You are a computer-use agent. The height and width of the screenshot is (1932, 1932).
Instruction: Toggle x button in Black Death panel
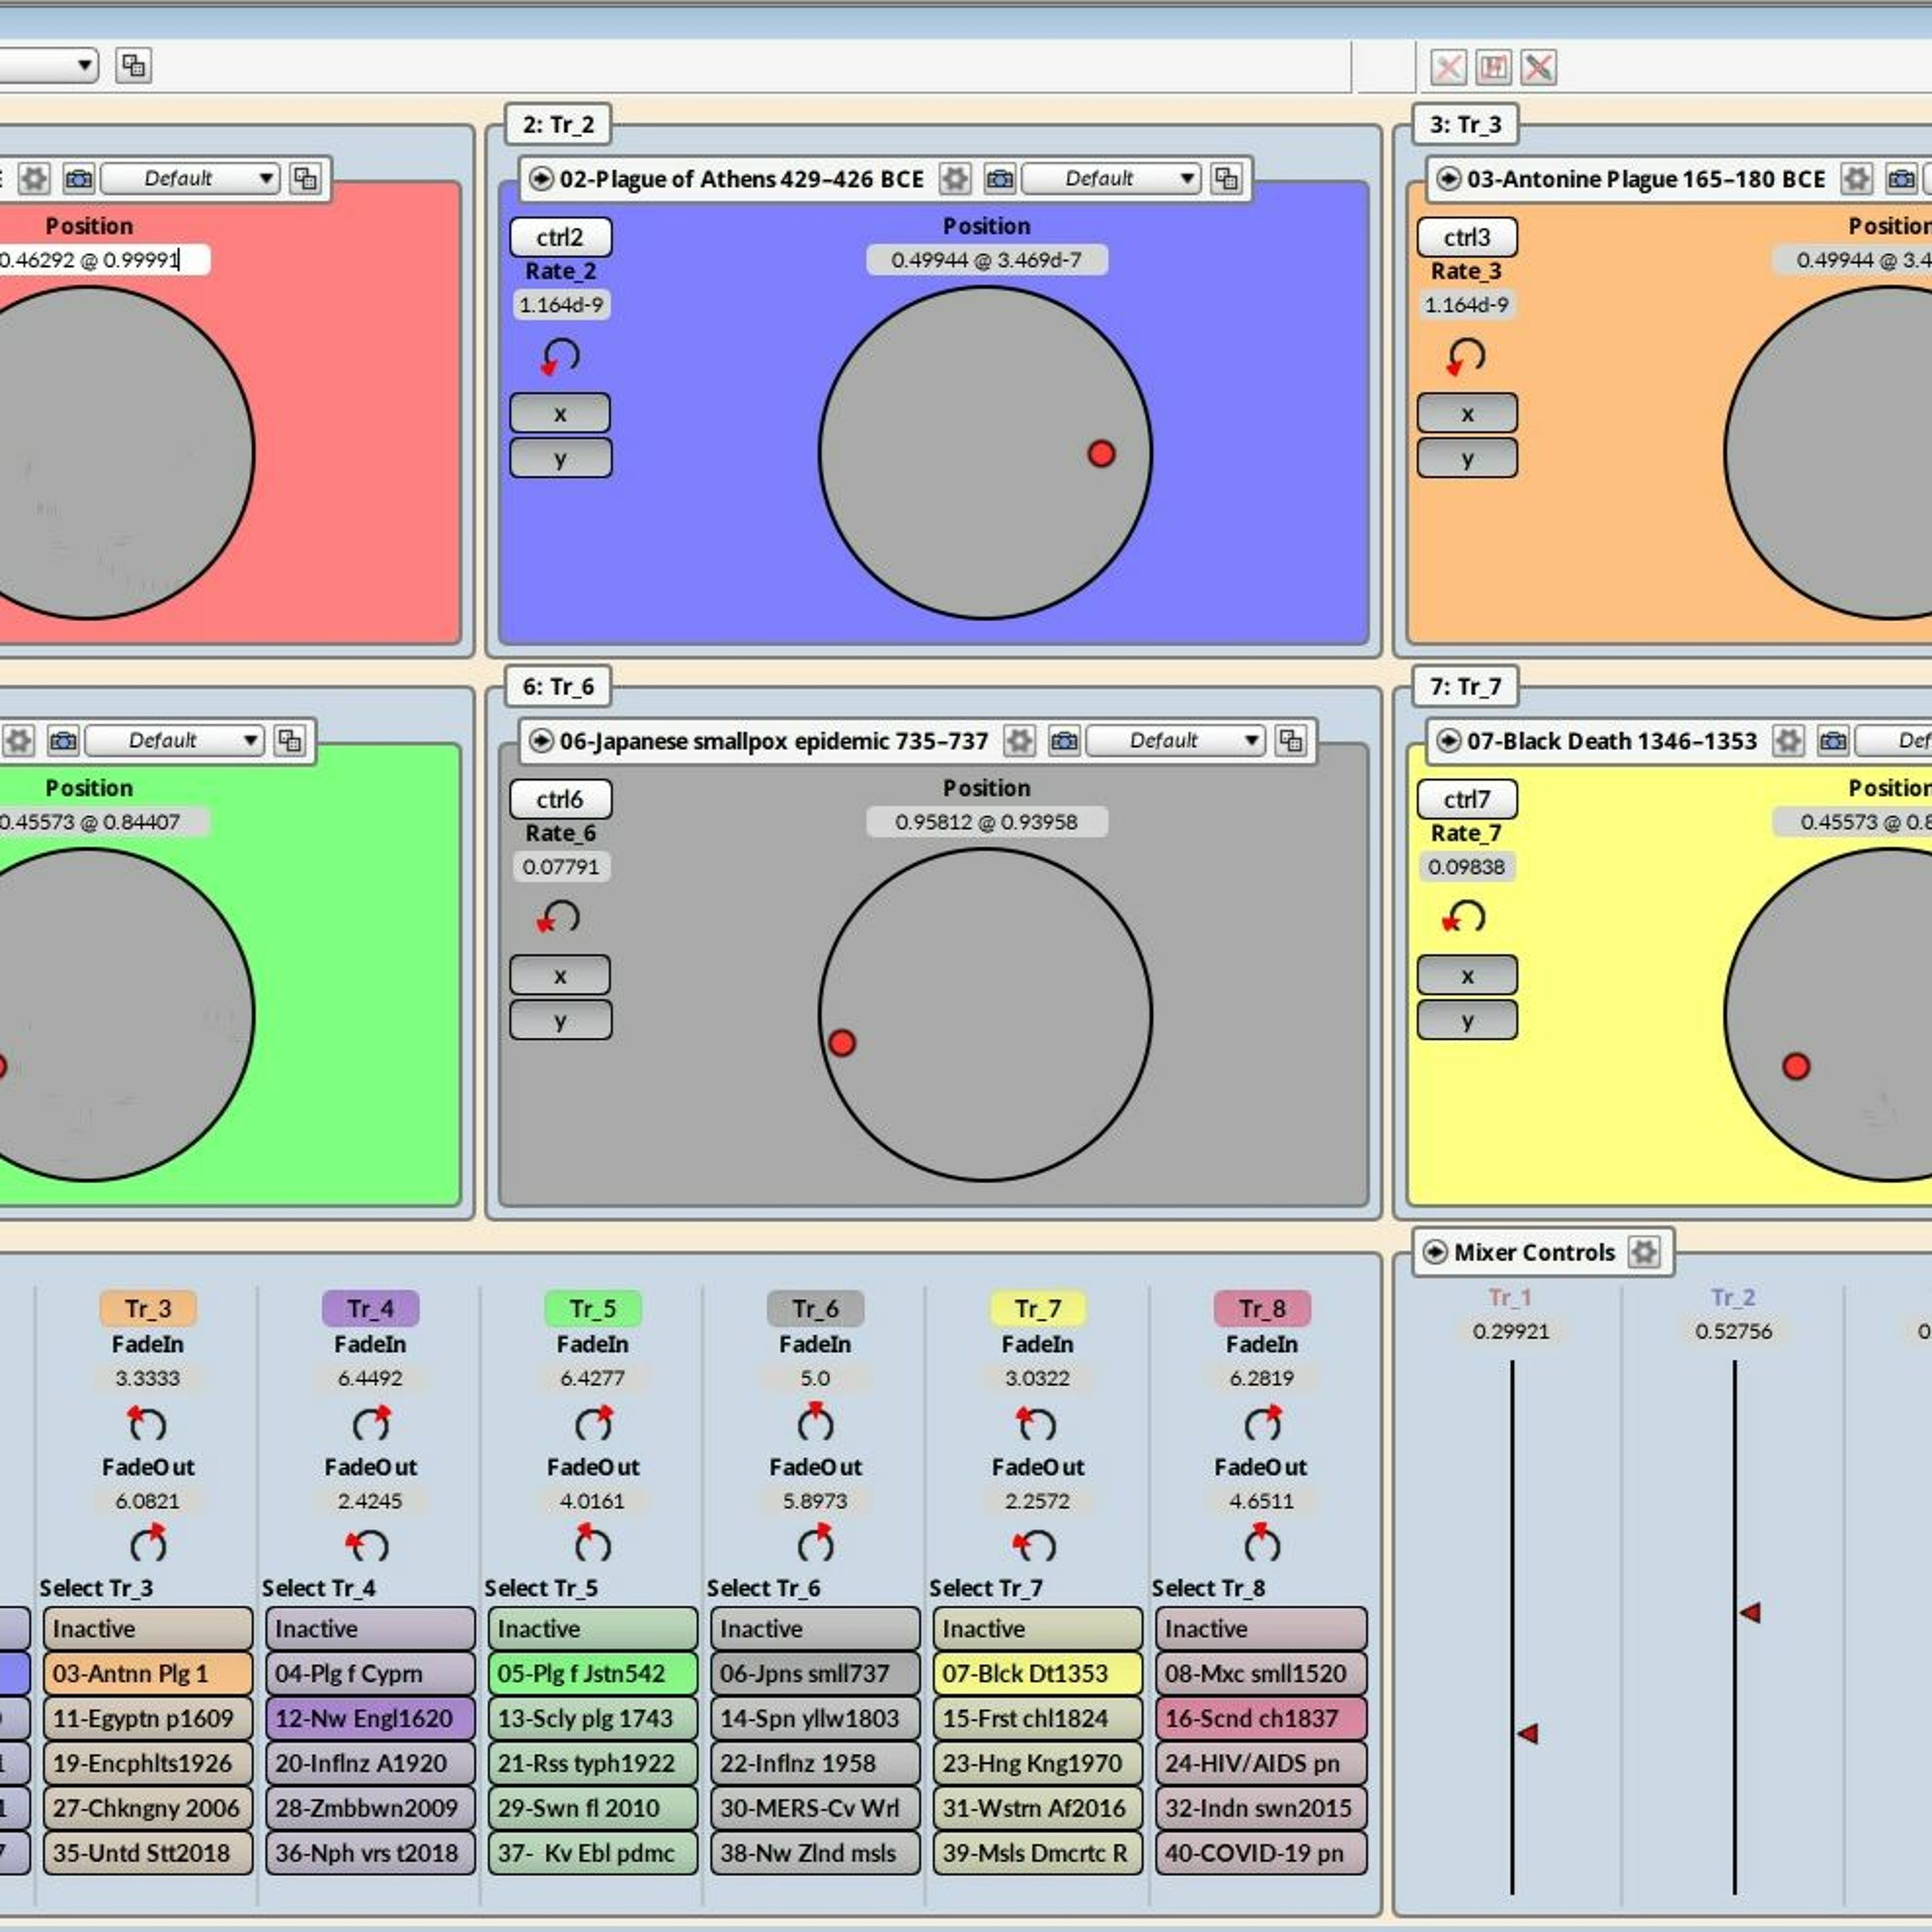[1467, 975]
